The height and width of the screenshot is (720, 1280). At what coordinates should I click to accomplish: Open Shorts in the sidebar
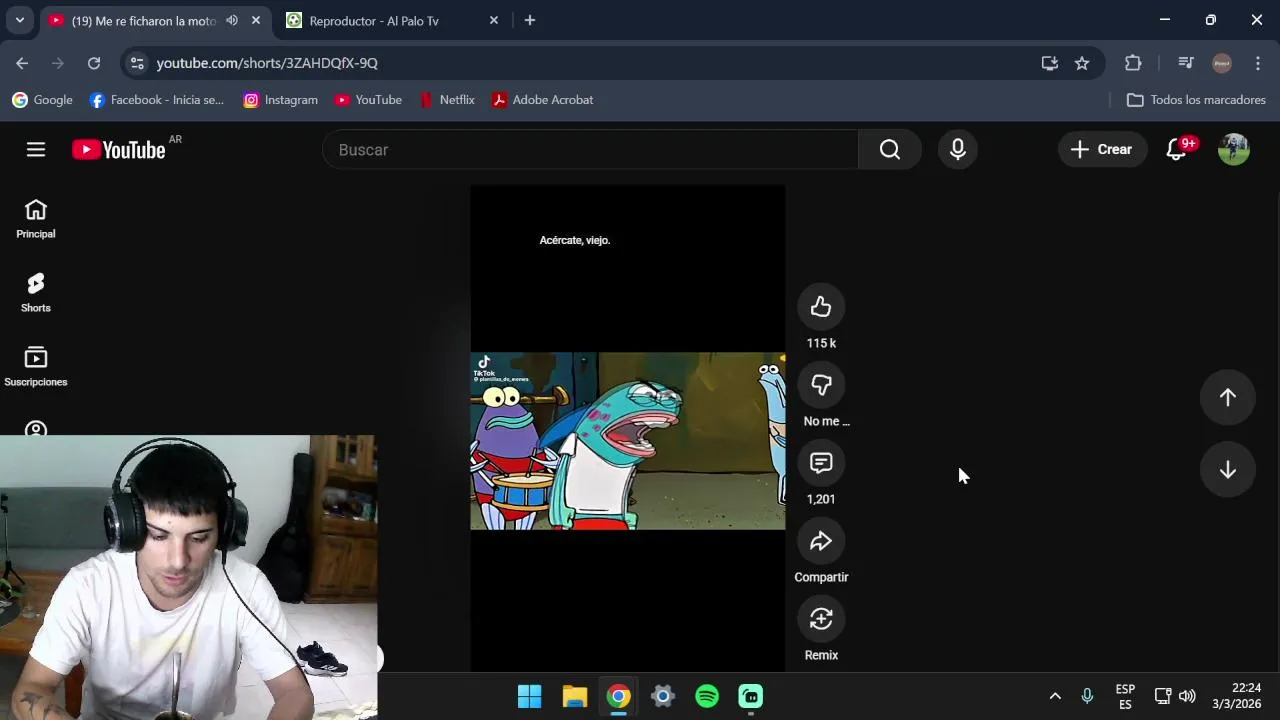tap(36, 293)
